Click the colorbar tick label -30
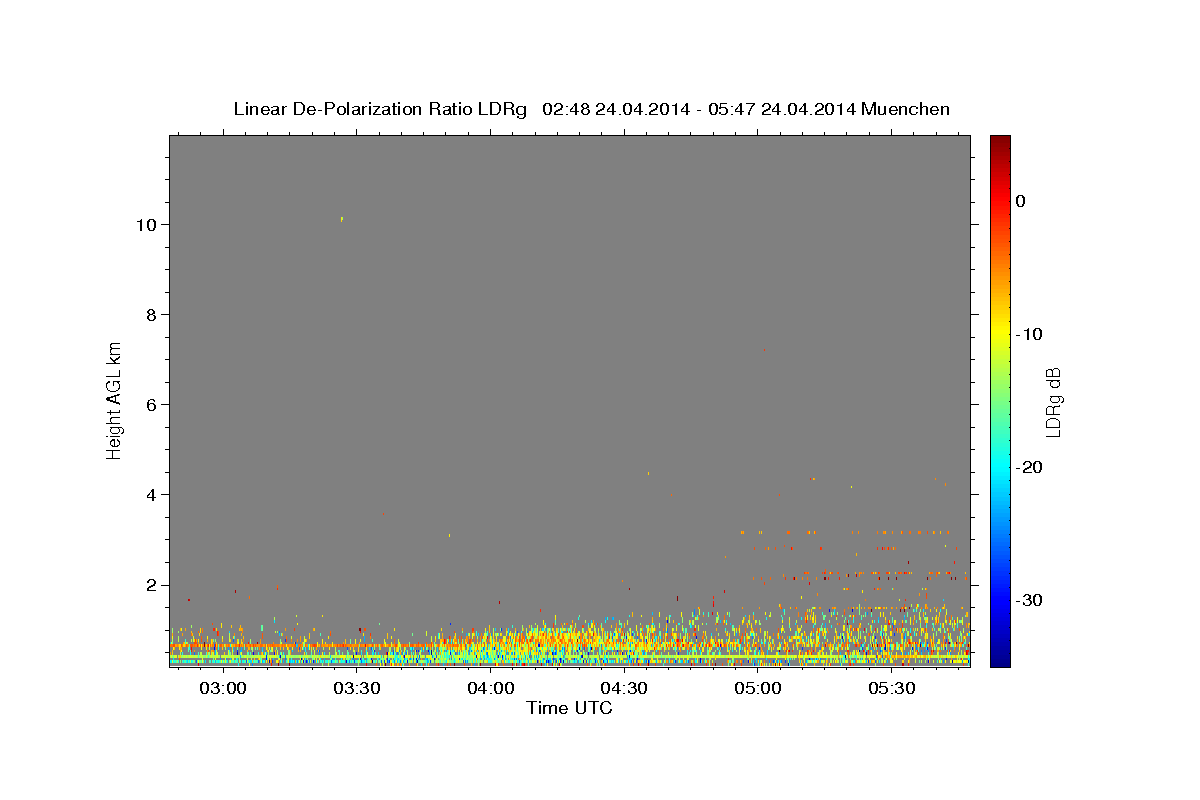This screenshot has height=800, width=1200. 1031,600
